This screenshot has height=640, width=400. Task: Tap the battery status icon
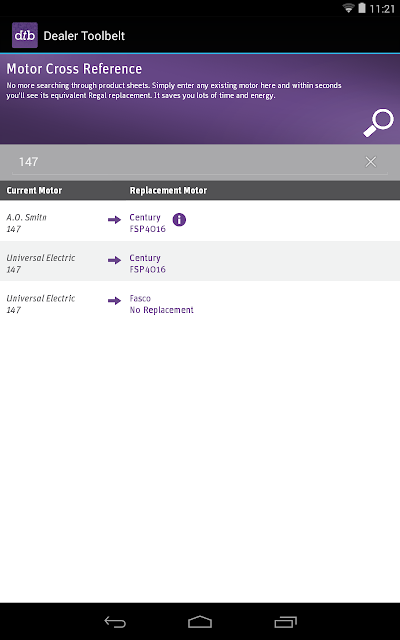[x=362, y=8]
